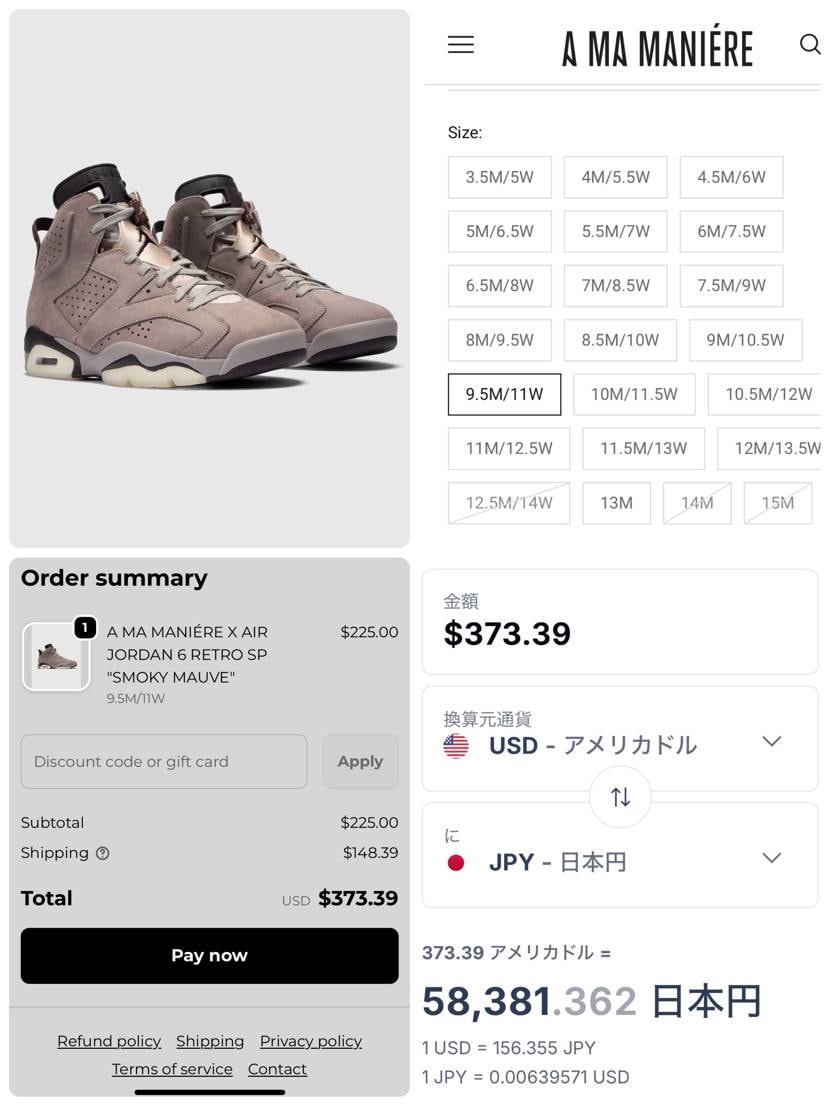This screenshot has width=830, height=1106.
Task: Select size 9.5M/11W
Action: pos(504,394)
